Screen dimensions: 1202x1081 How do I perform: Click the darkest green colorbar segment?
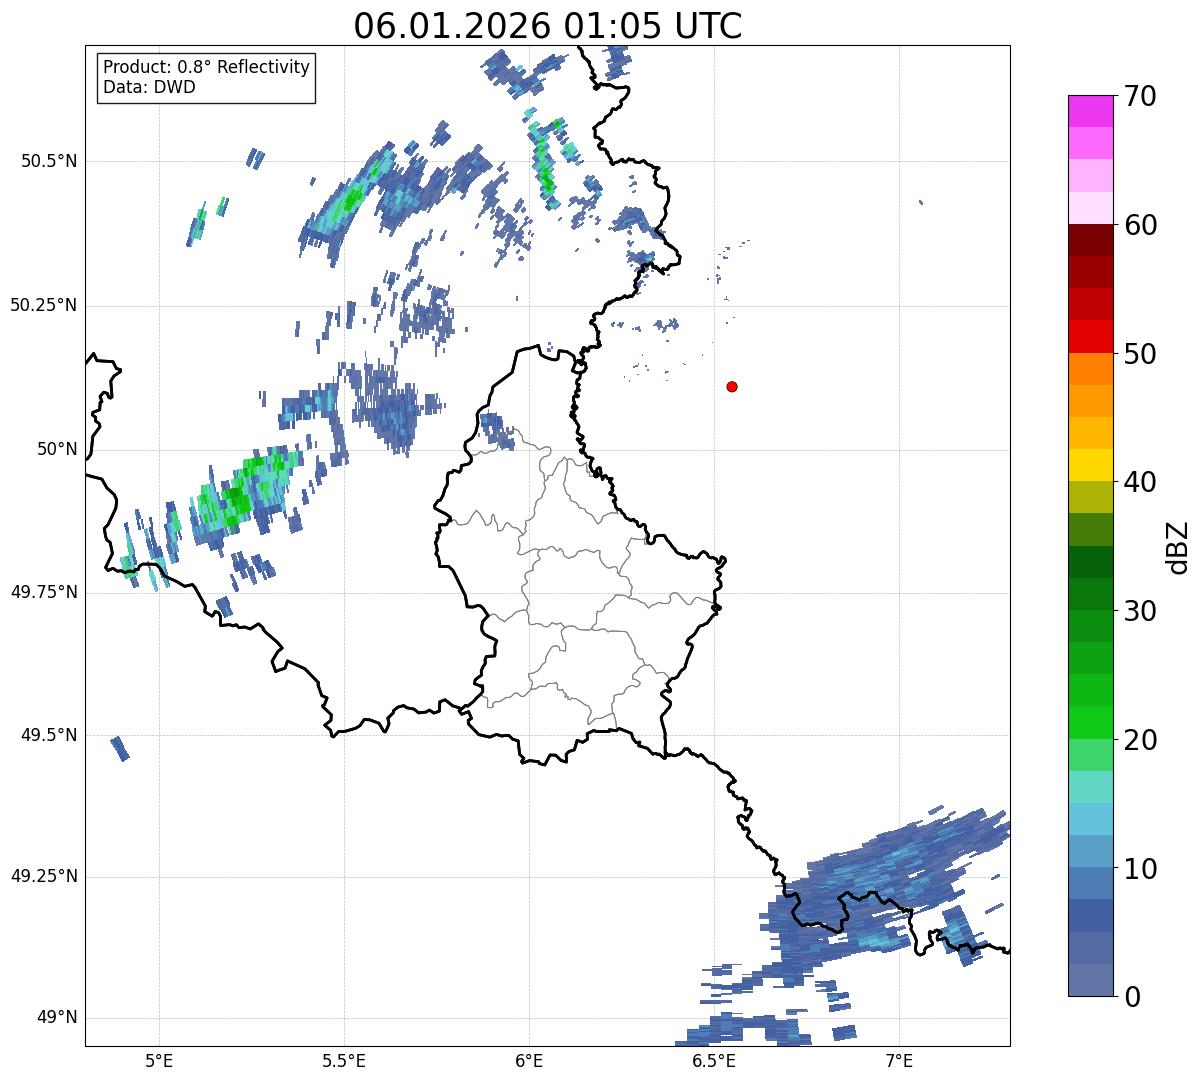point(1090,561)
